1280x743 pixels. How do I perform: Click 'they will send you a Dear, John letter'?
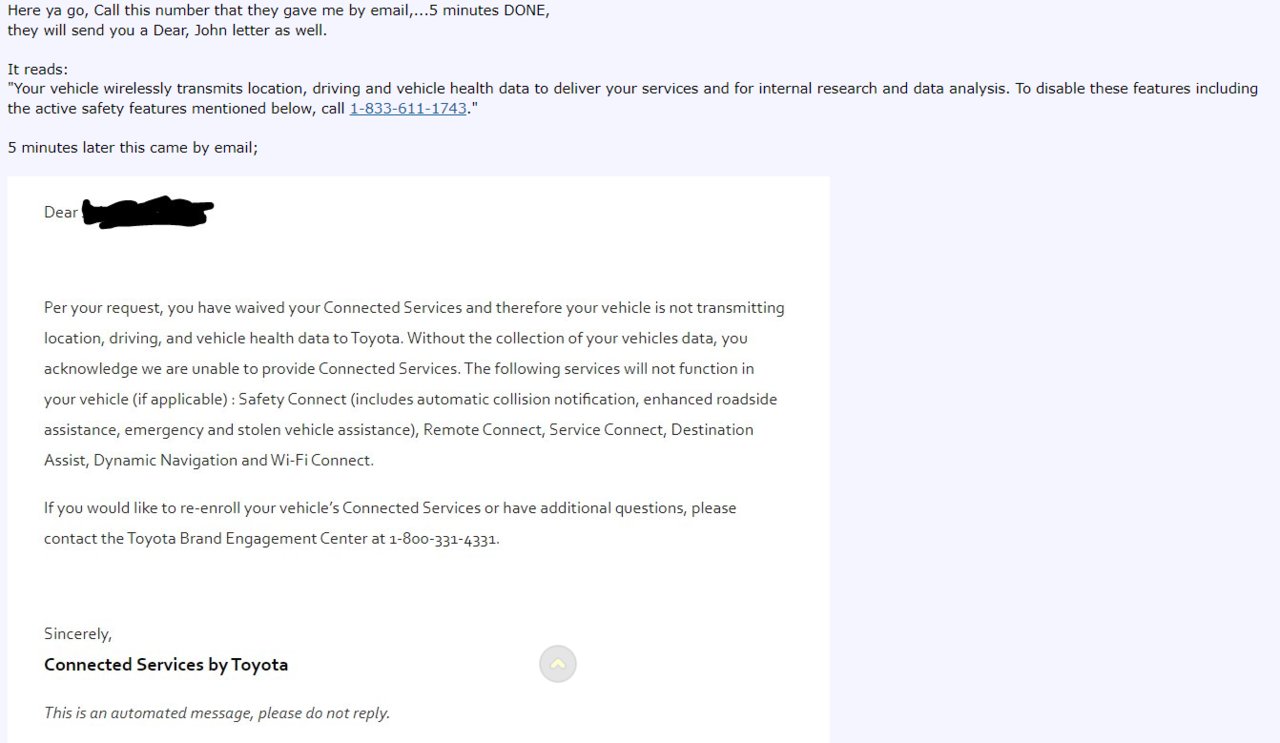(x=167, y=30)
